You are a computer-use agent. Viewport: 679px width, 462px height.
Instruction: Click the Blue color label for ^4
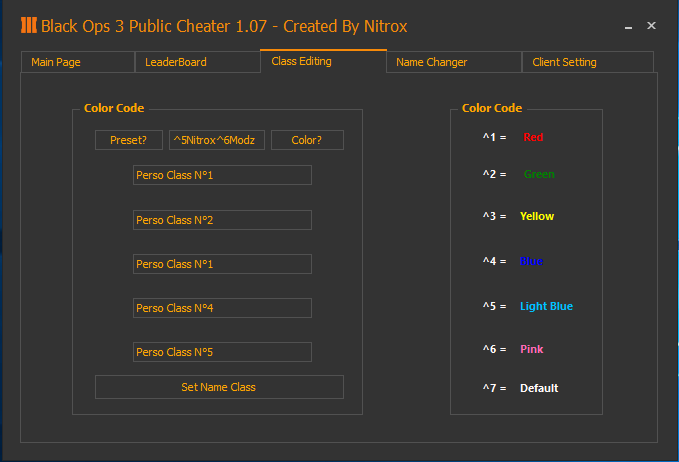[x=531, y=261]
